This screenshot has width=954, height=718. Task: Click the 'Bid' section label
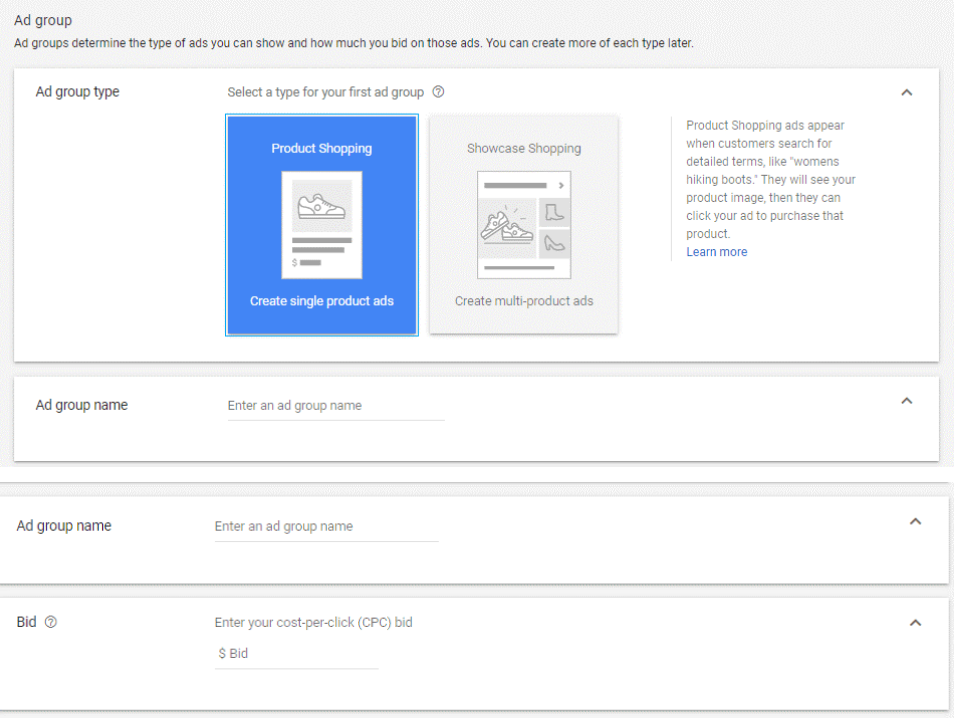[x=26, y=622]
